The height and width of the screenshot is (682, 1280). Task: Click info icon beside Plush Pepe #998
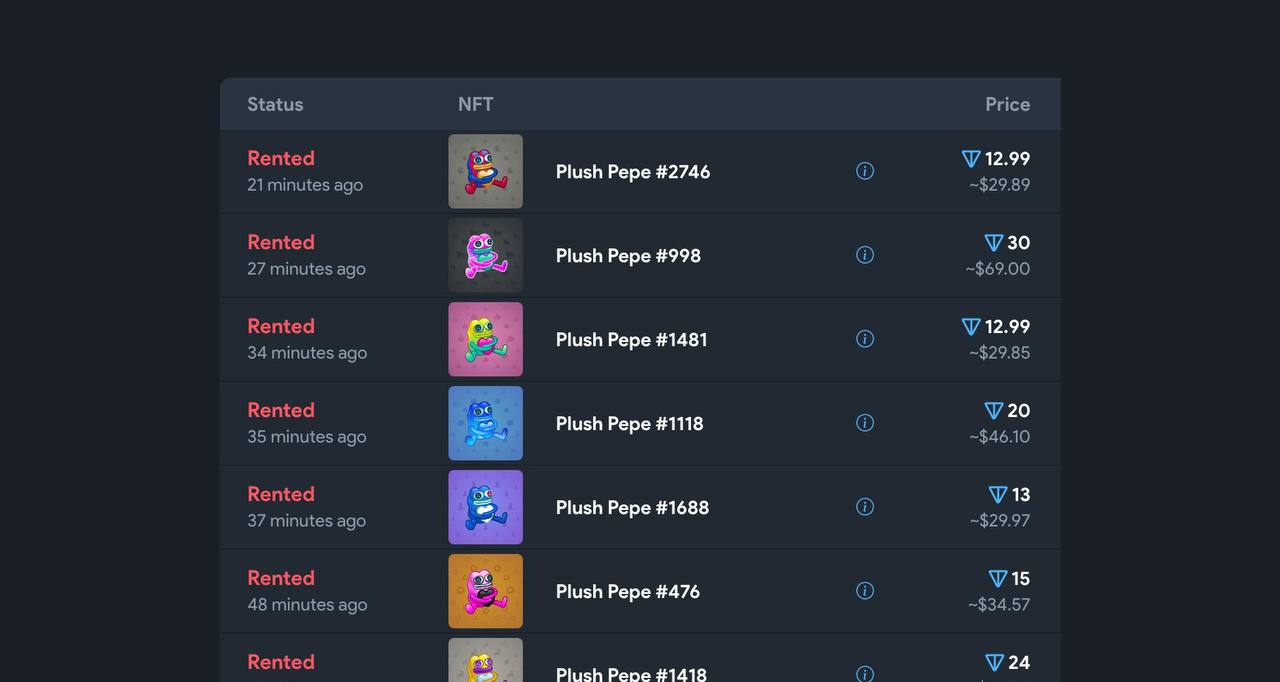[x=865, y=255]
